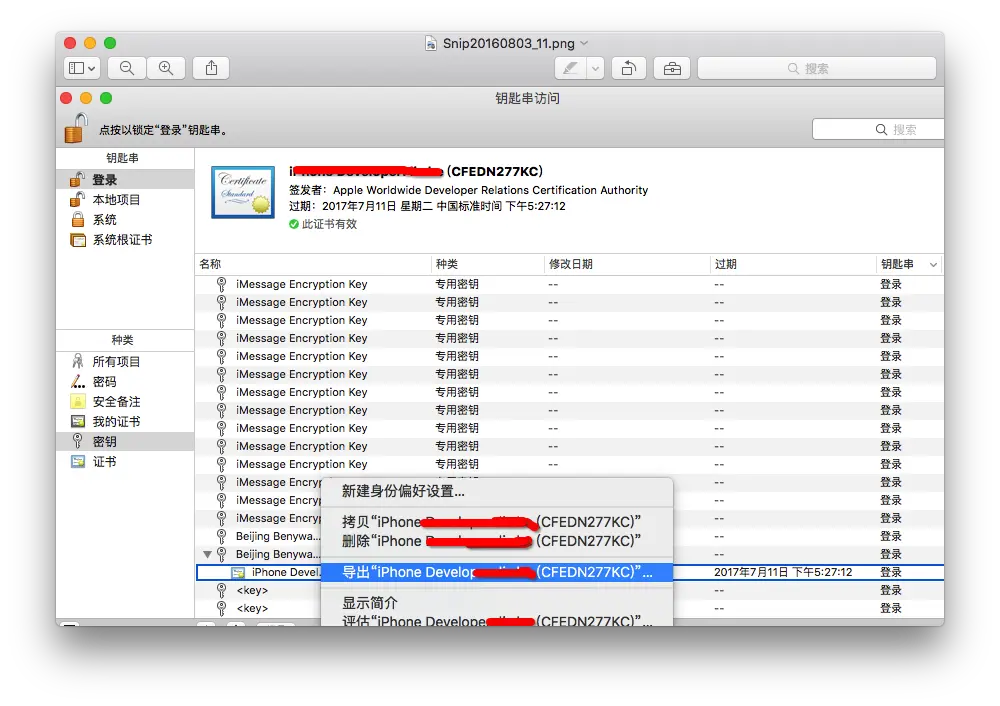This screenshot has width=1000, height=706.
Task: Select the 系统根证书 keychain
Action: click(x=125, y=240)
